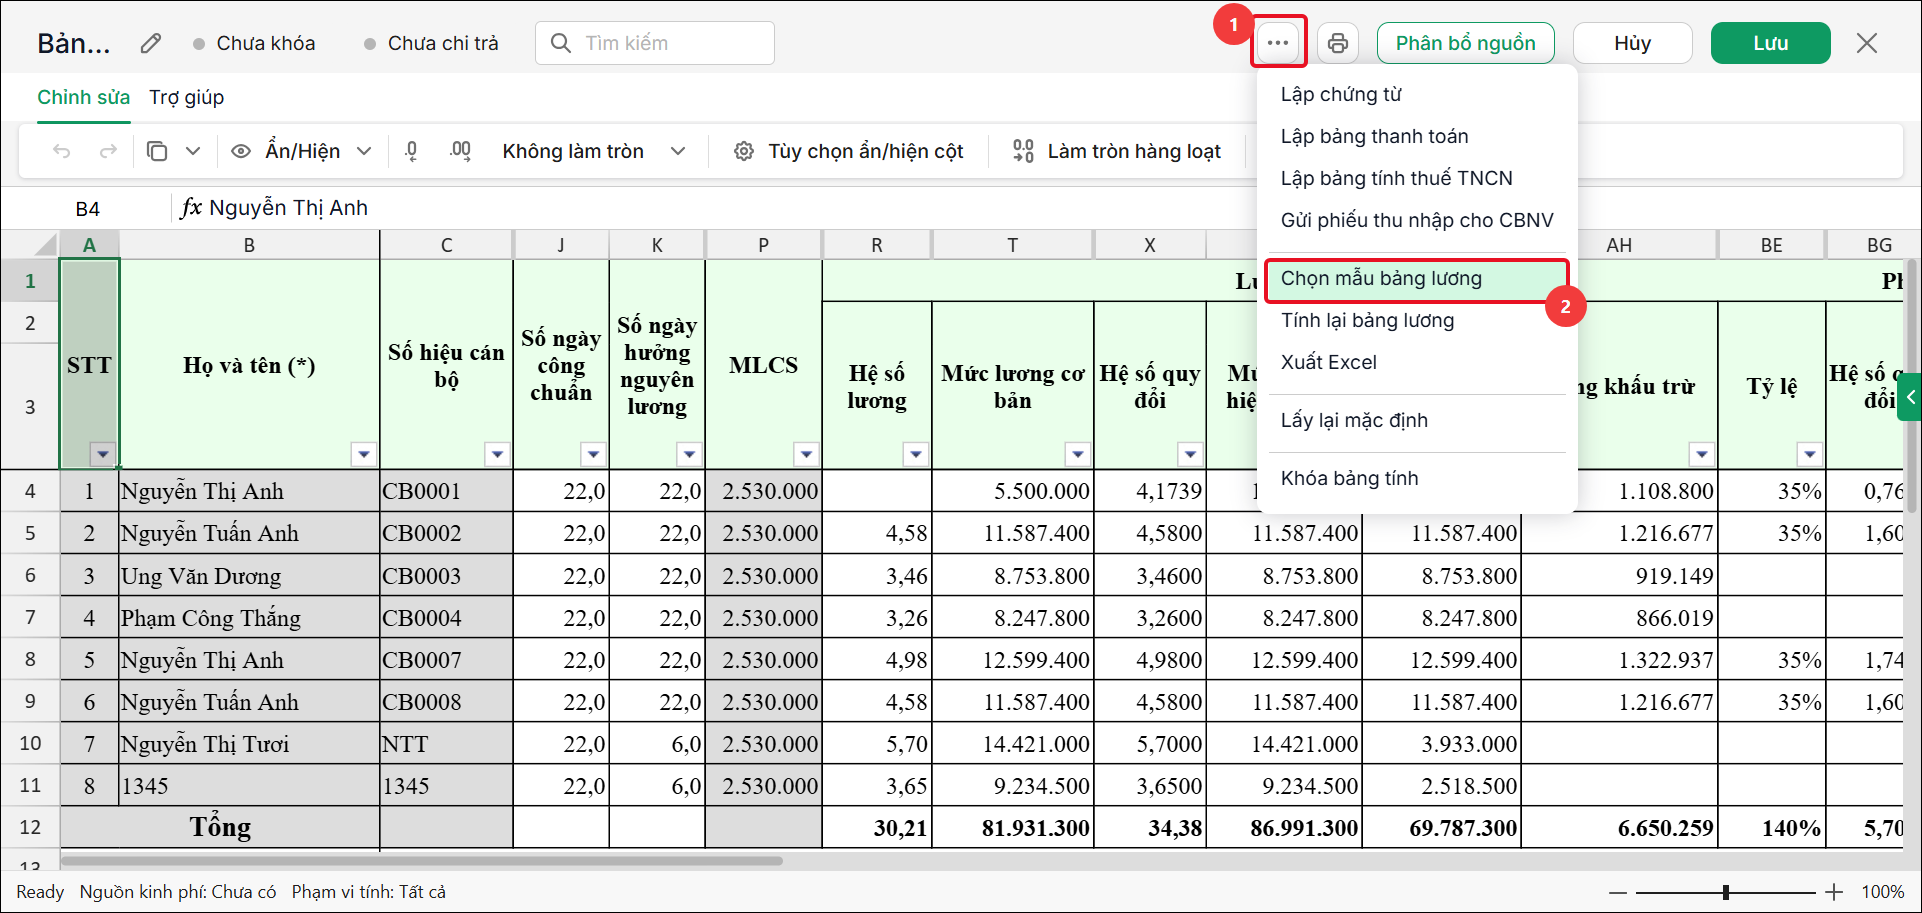Click cell Phạm Công Thắng

pyautogui.click(x=250, y=618)
